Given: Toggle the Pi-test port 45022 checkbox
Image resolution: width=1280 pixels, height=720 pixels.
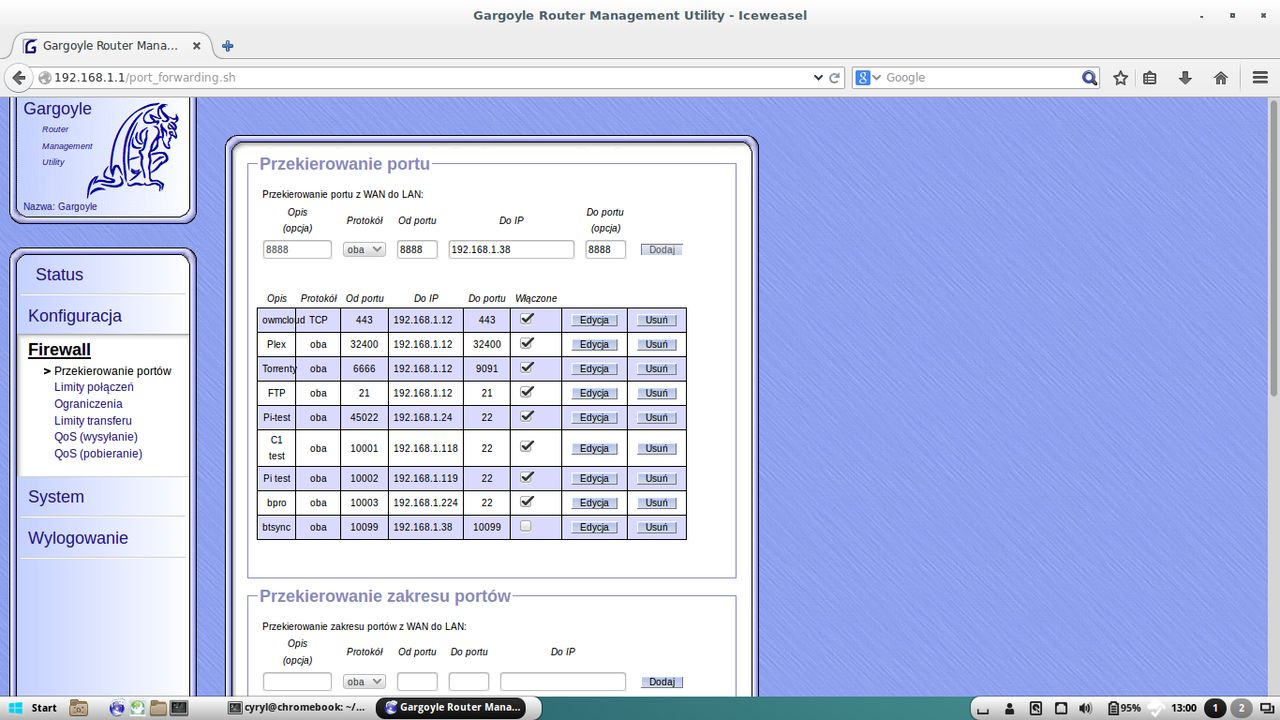Looking at the screenshot, I should (x=527, y=416).
